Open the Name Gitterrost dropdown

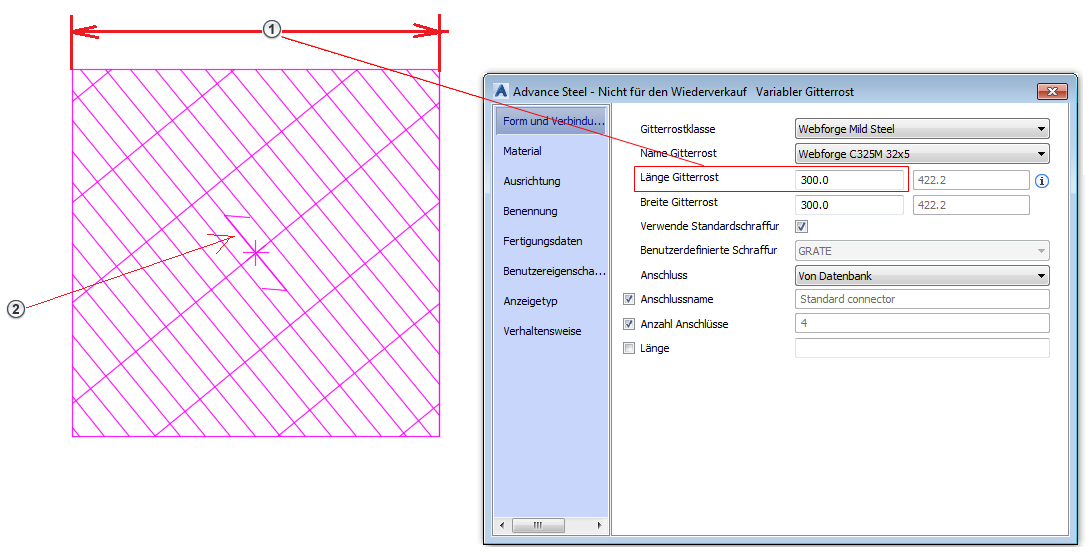click(922, 153)
